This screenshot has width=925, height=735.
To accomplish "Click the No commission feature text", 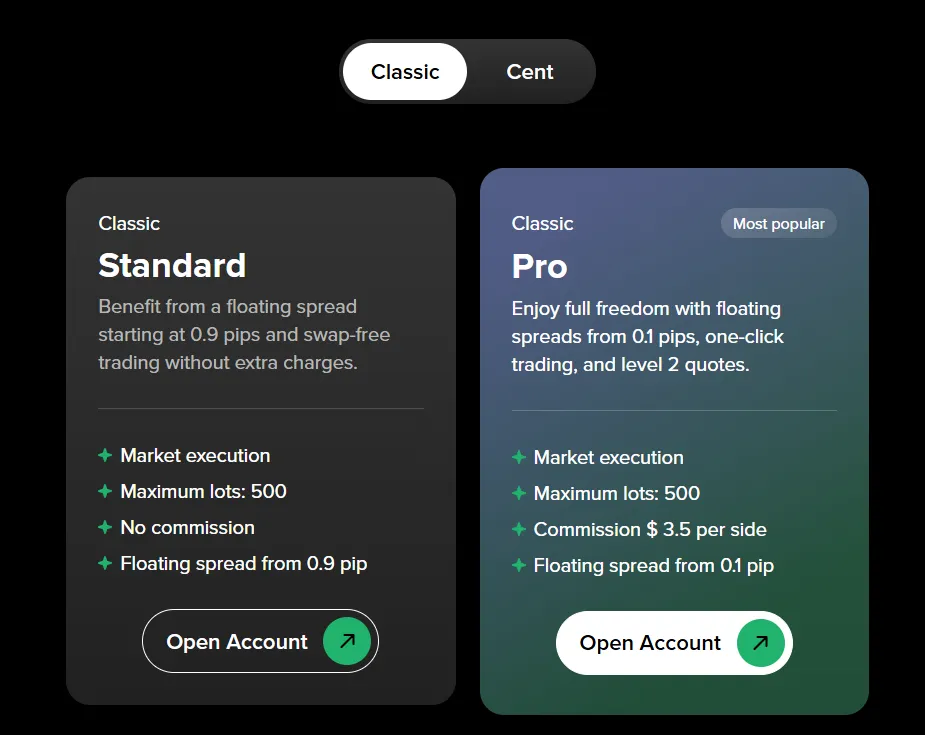I will coord(188,527).
